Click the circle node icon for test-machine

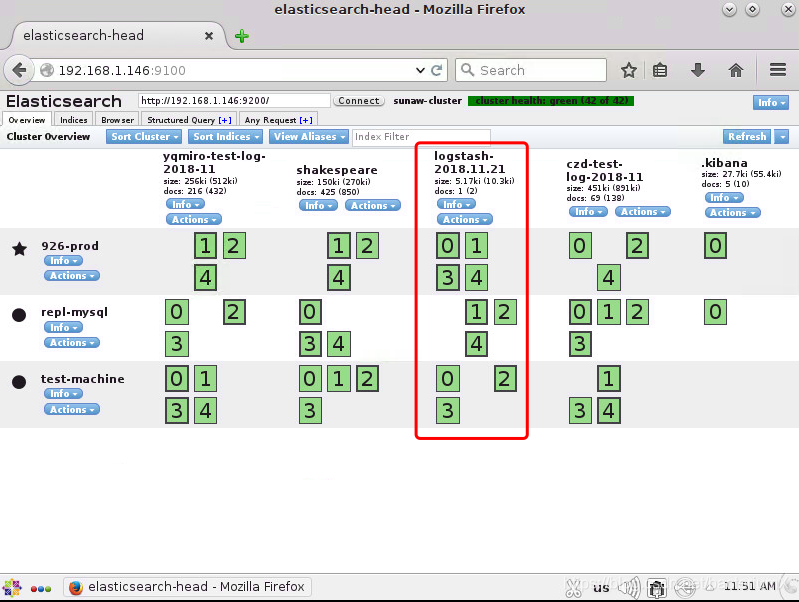click(19, 382)
